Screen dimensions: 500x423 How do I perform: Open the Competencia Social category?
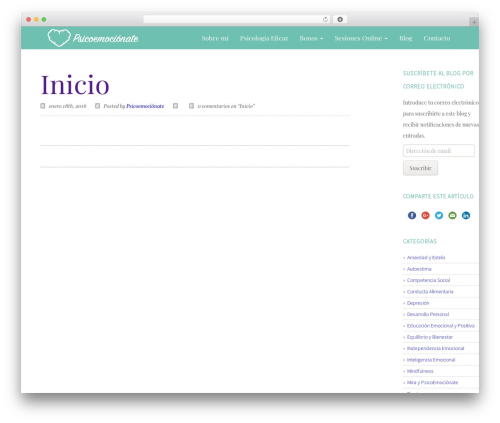(x=428, y=280)
